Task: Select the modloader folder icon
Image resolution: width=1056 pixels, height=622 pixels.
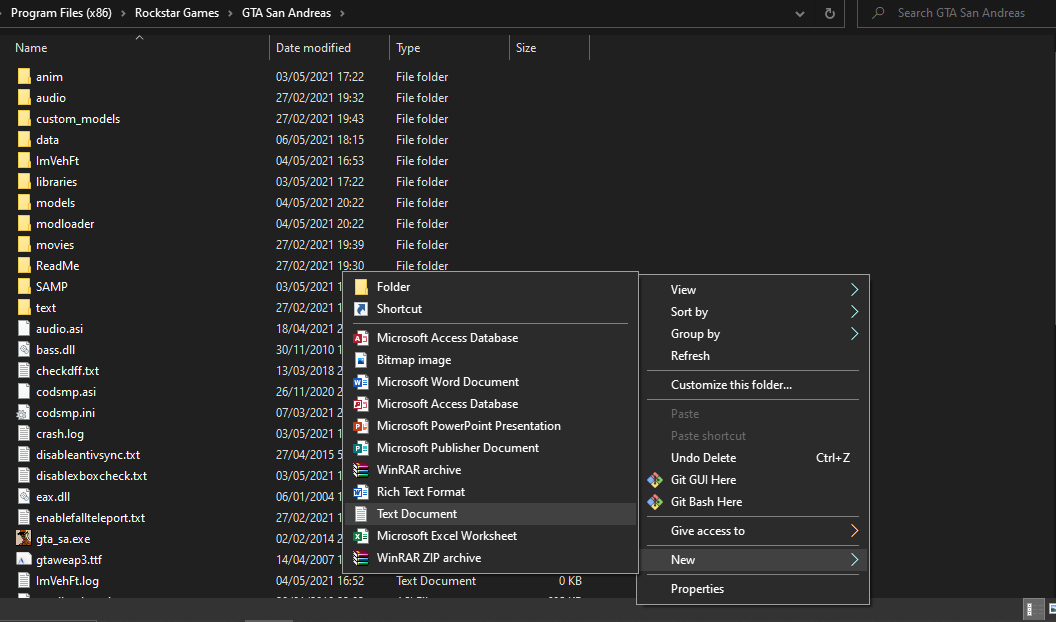Action: (x=24, y=223)
